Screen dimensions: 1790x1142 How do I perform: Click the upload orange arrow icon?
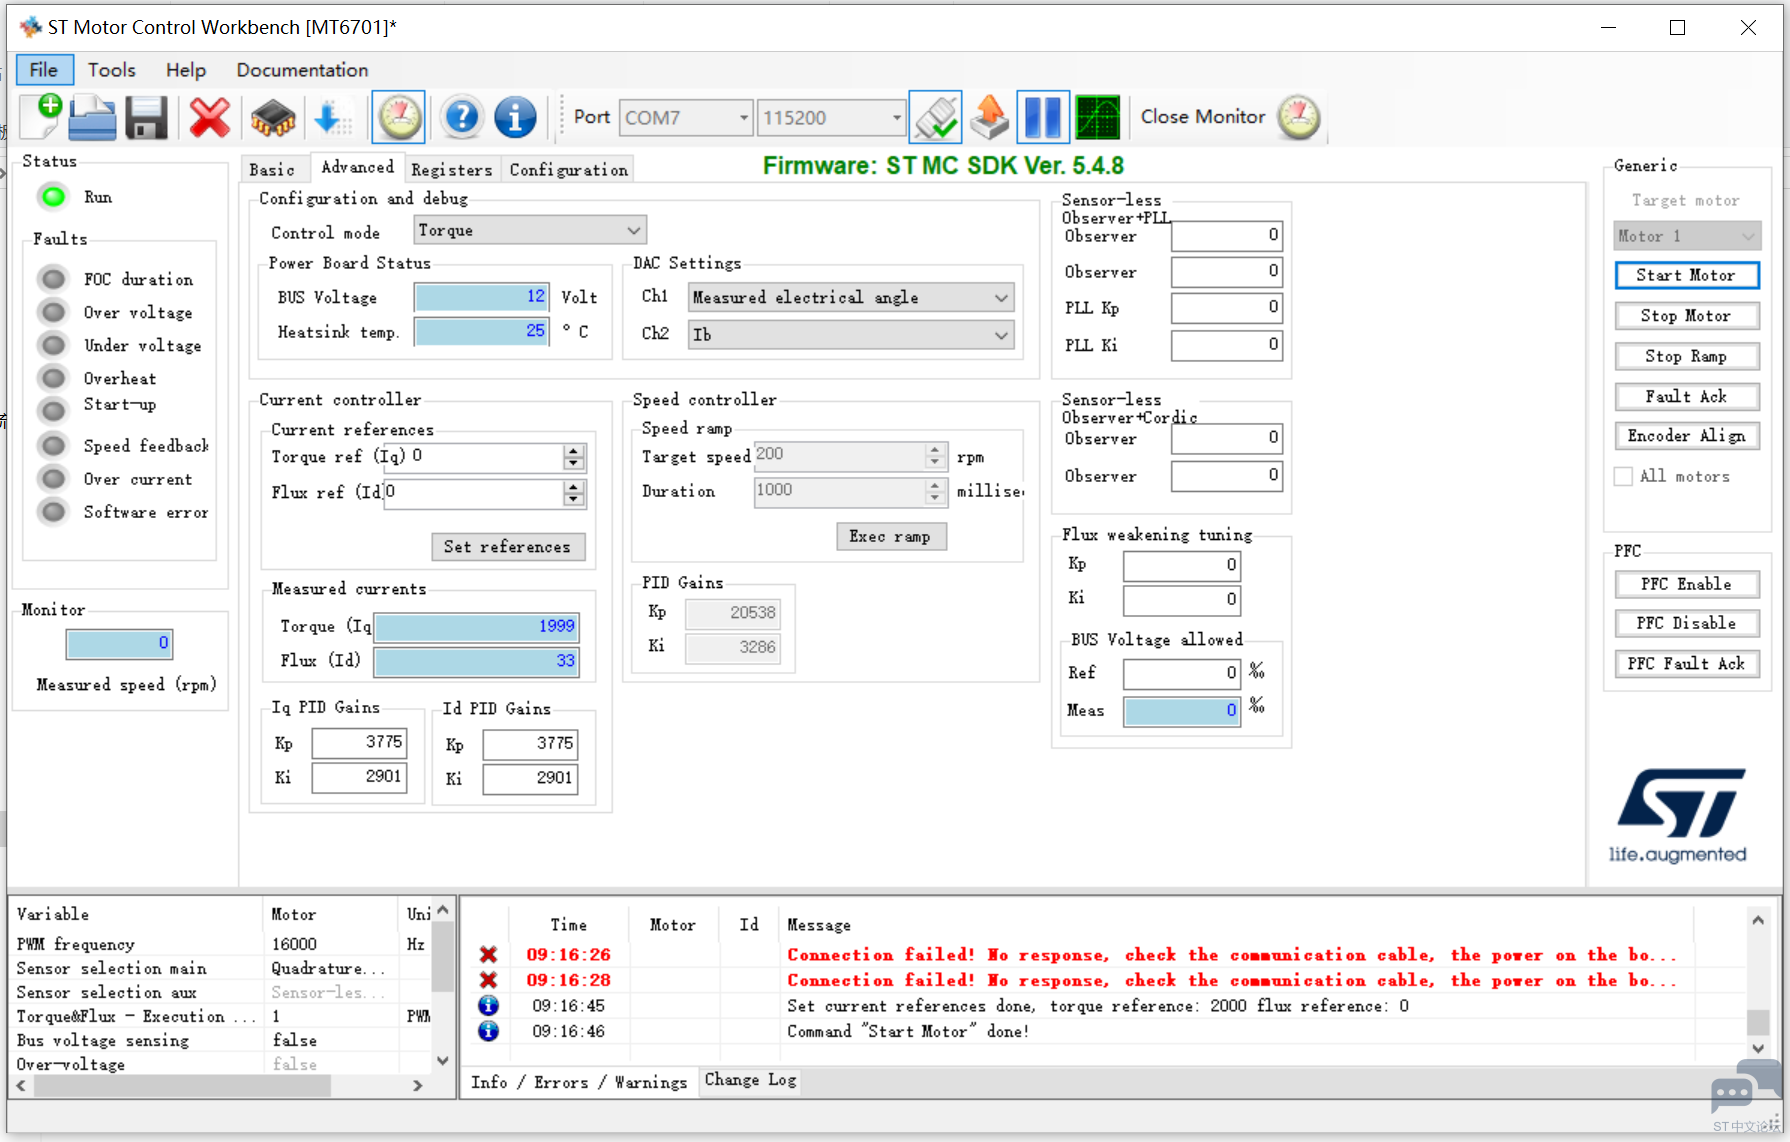990,117
